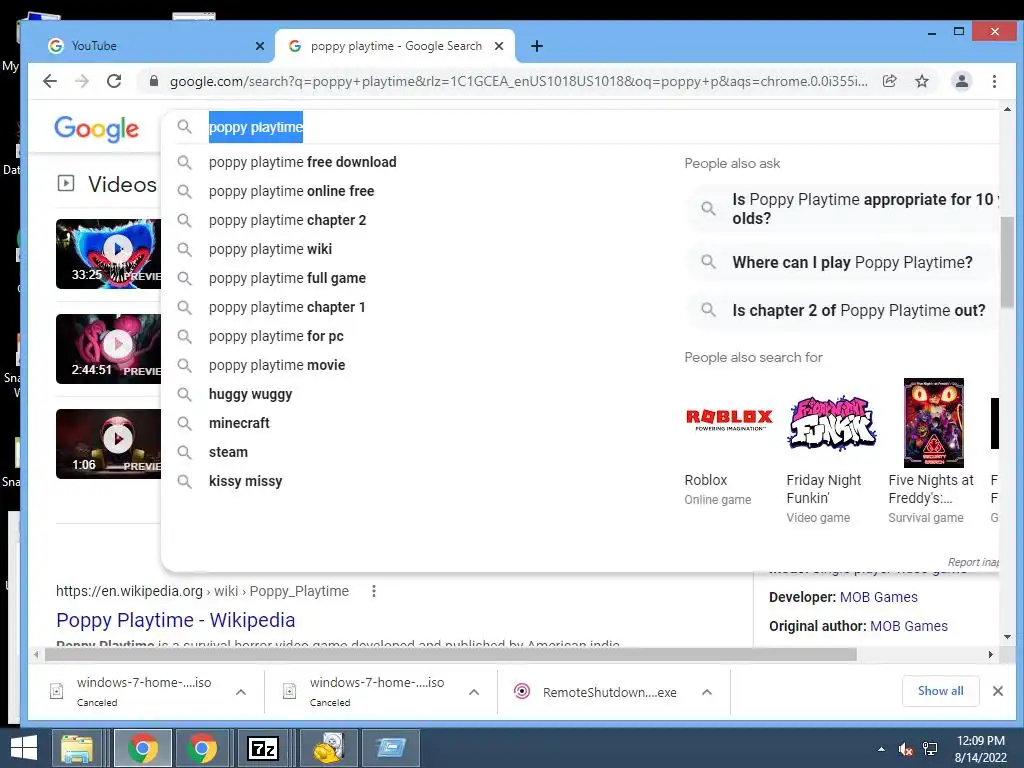Screen dimensions: 1024x768
Task: Click the horizontal scrollbar thumb
Action: coord(451,654)
